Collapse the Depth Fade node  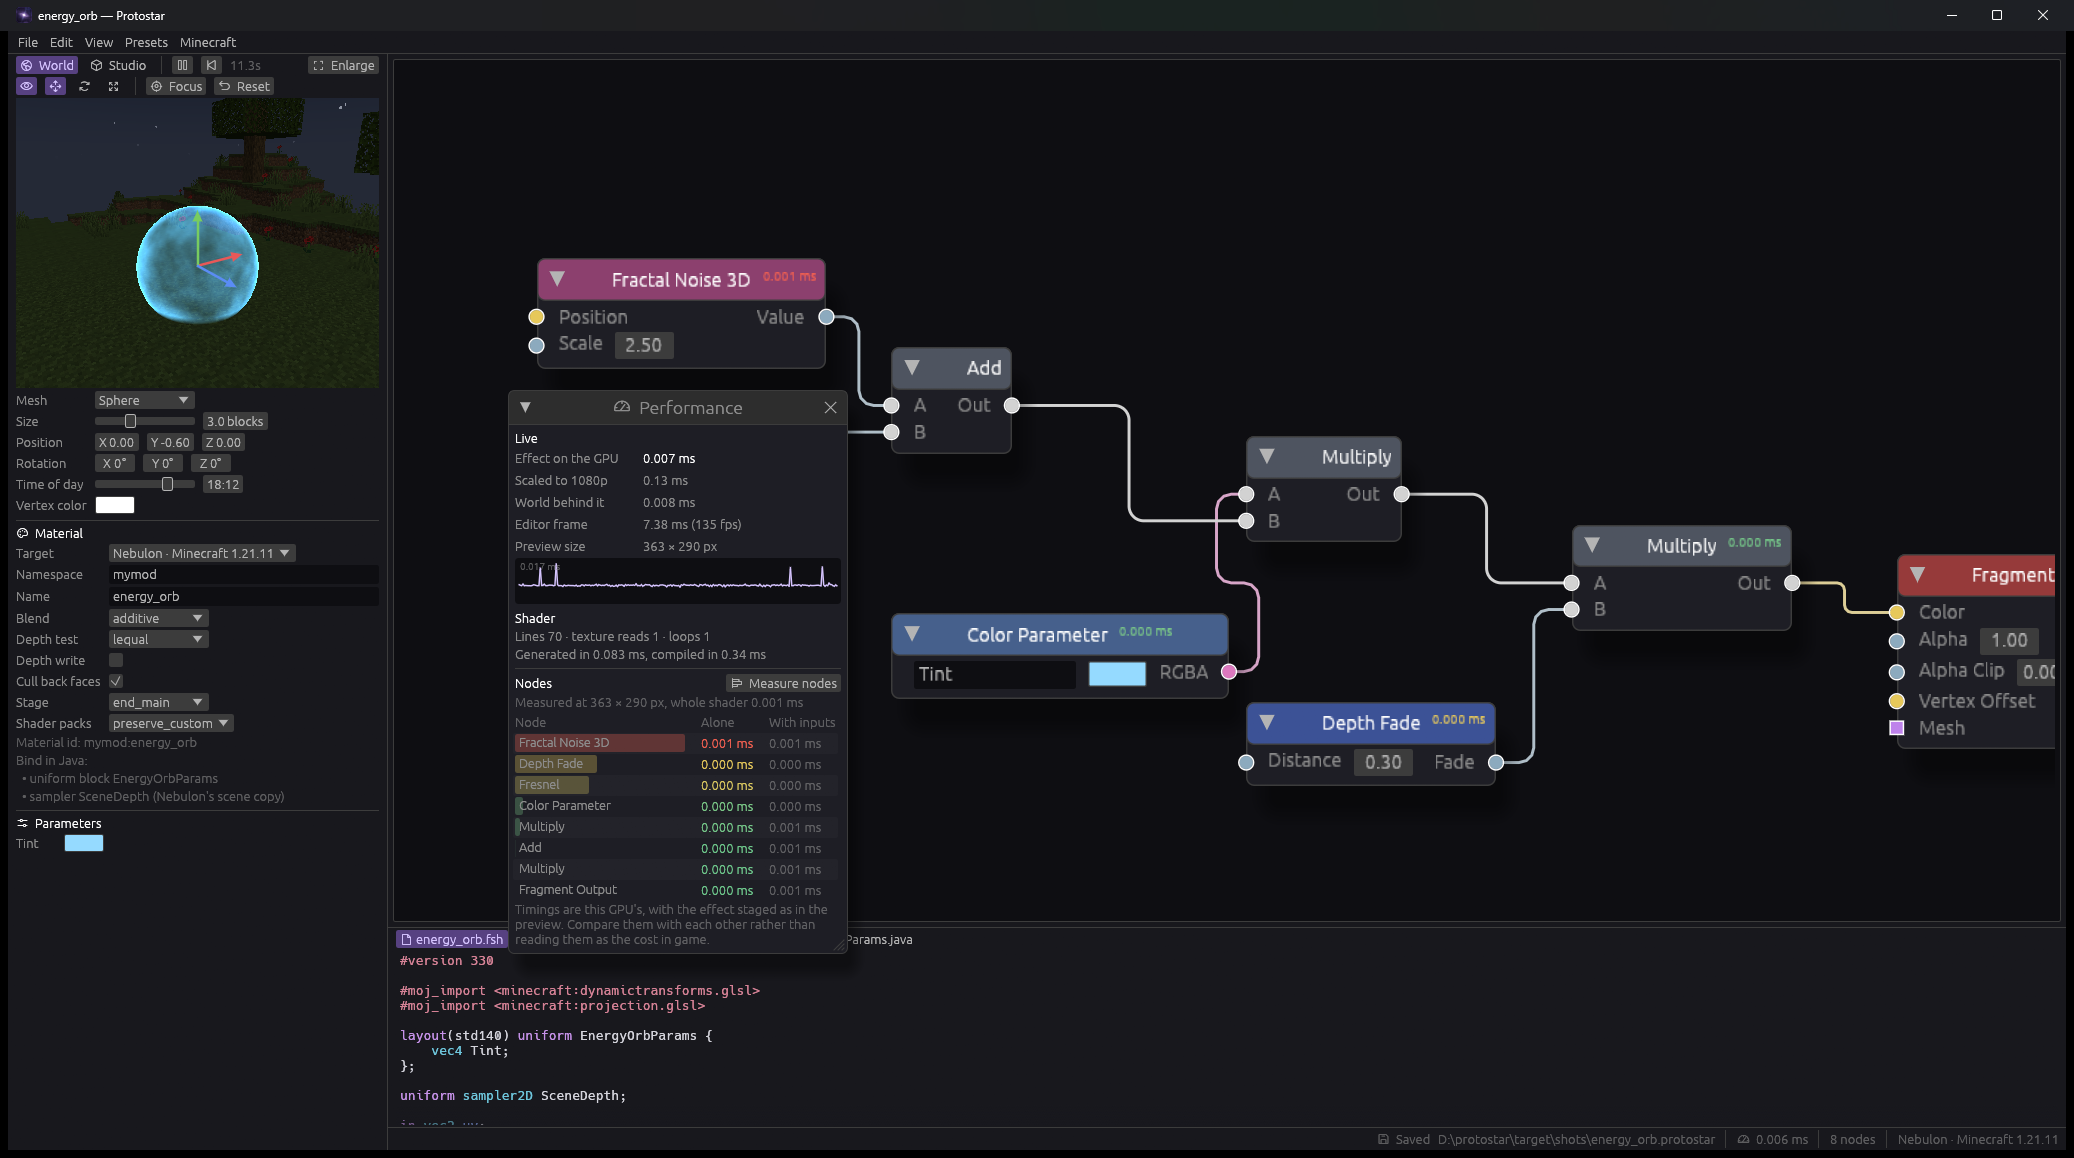[x=1267, y=722]
